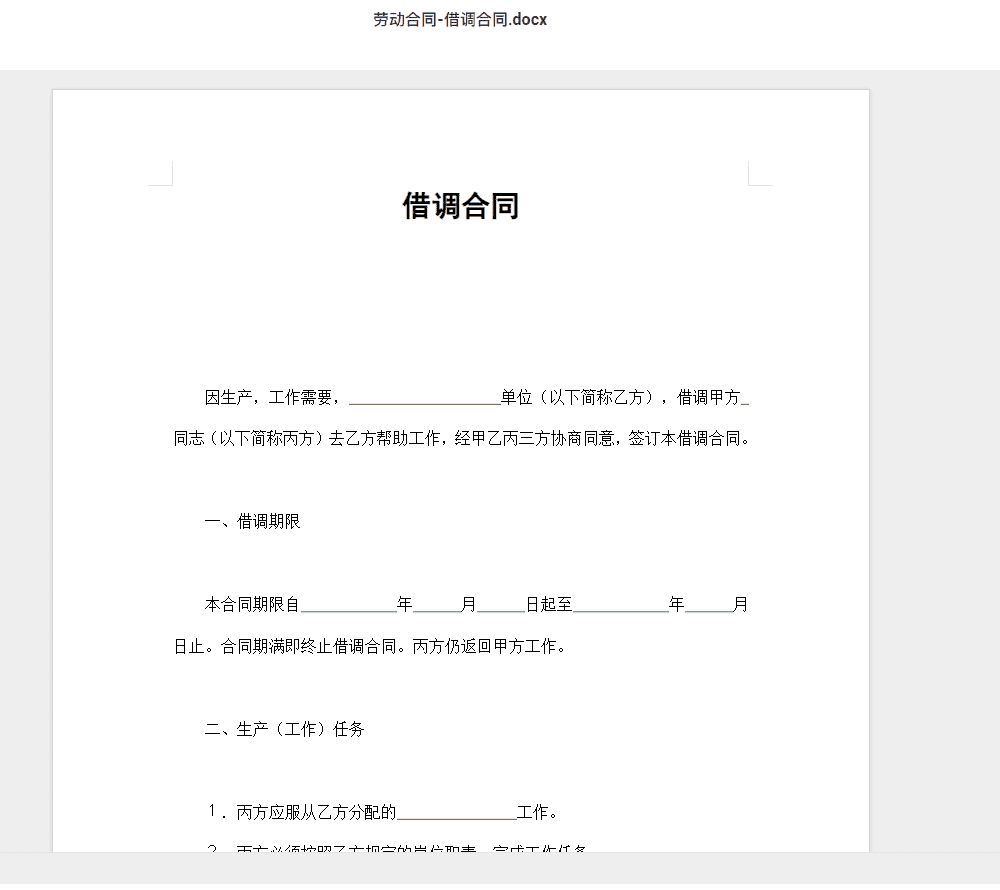The width and height of the screenshot is (1000, 890).
Task: Click the phrase 签订本借调合同。
Action: pyautogui.click(x=689, y=439)
